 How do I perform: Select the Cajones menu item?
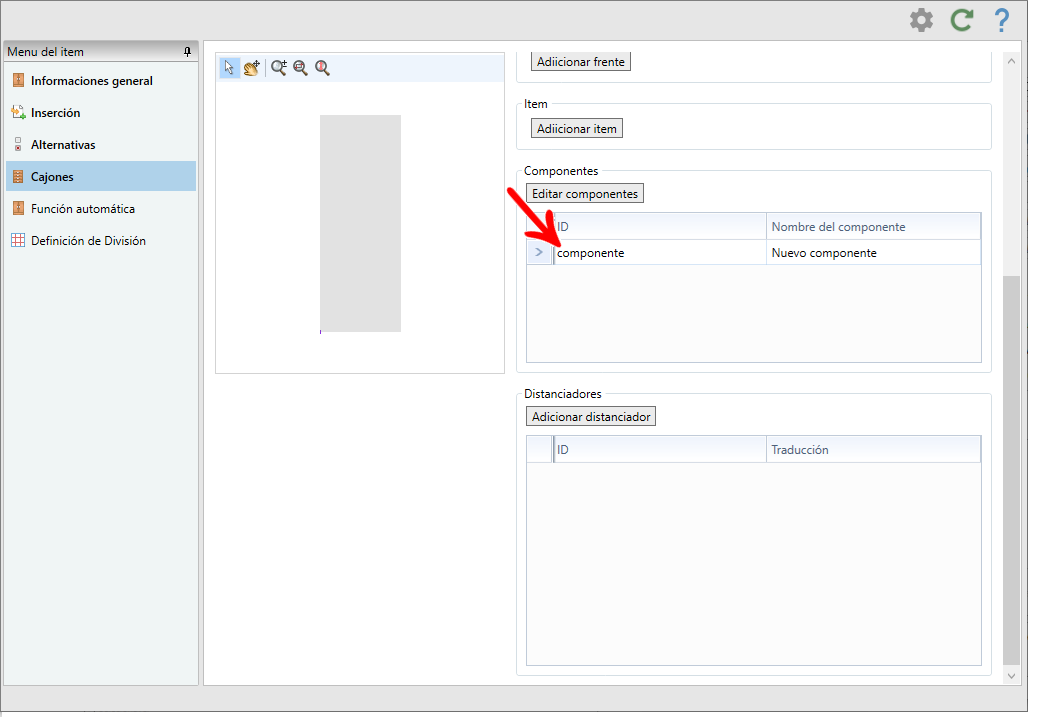(101, 177)
